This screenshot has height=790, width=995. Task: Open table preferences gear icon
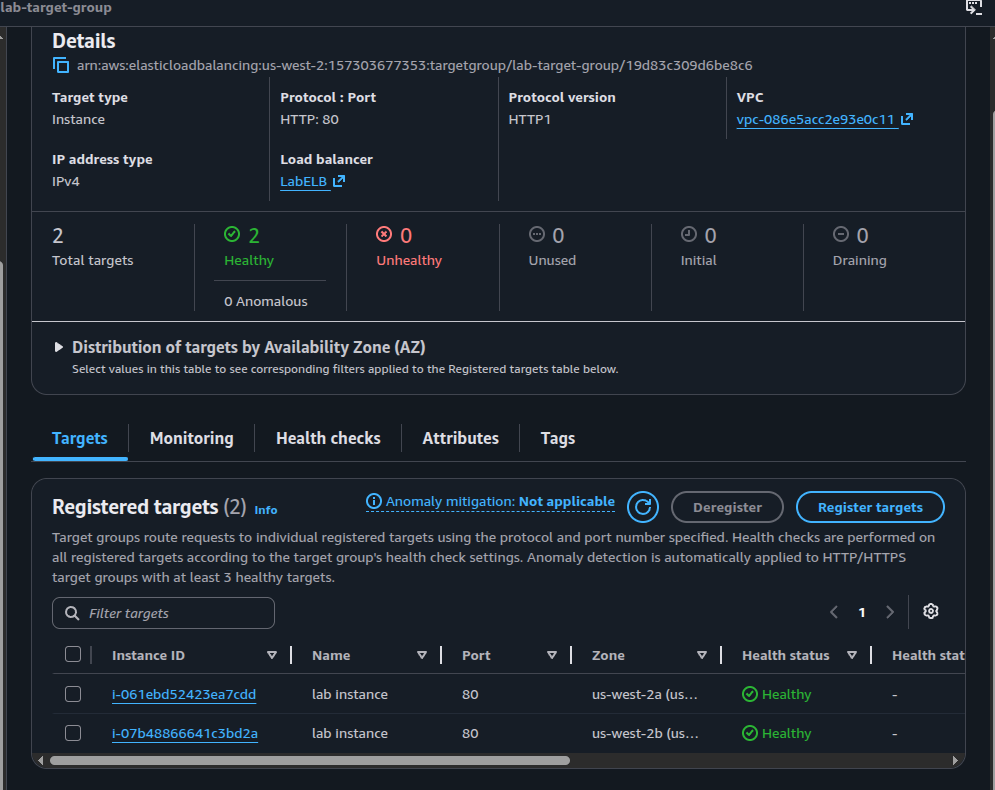pos(930,611)
